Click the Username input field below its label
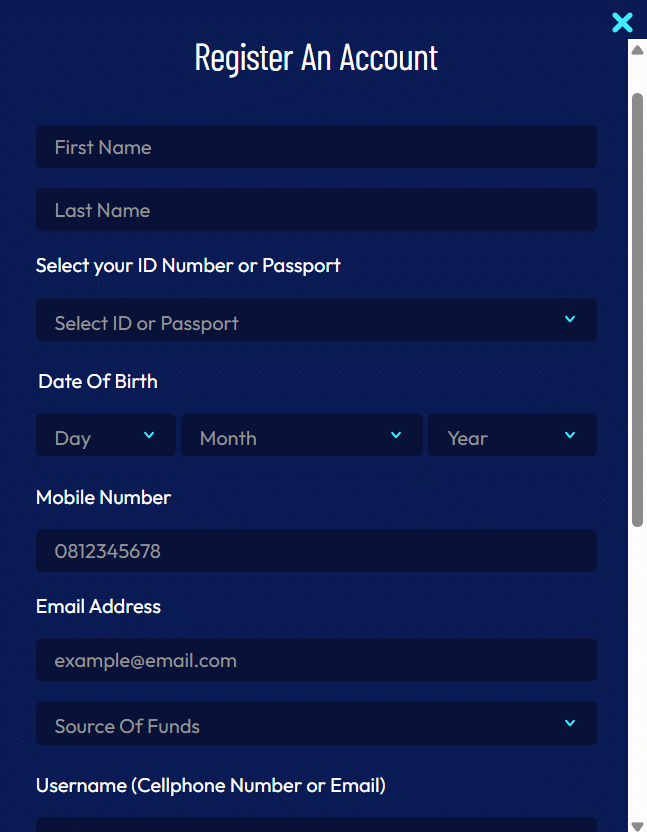647x832 pixels. (316, 825)
